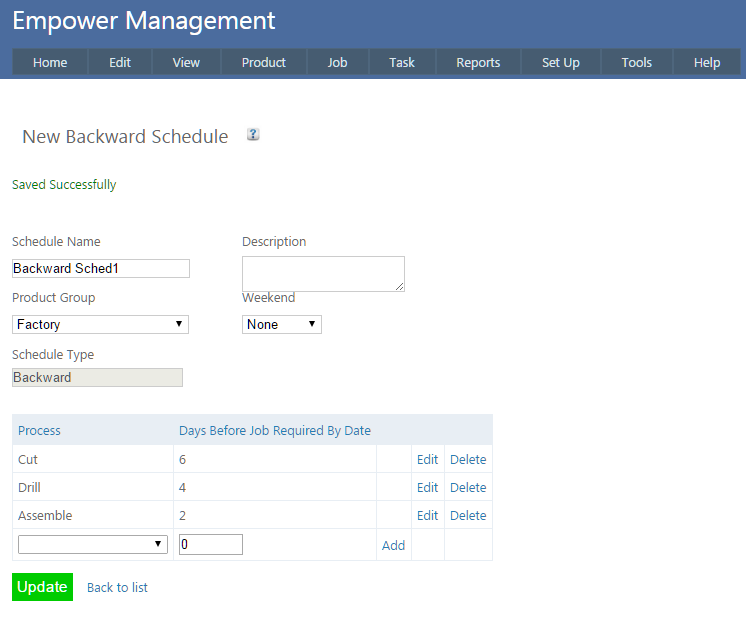Open the Product Group dropdown
This screenshot has width=746, height=628.
coord(100,324)
